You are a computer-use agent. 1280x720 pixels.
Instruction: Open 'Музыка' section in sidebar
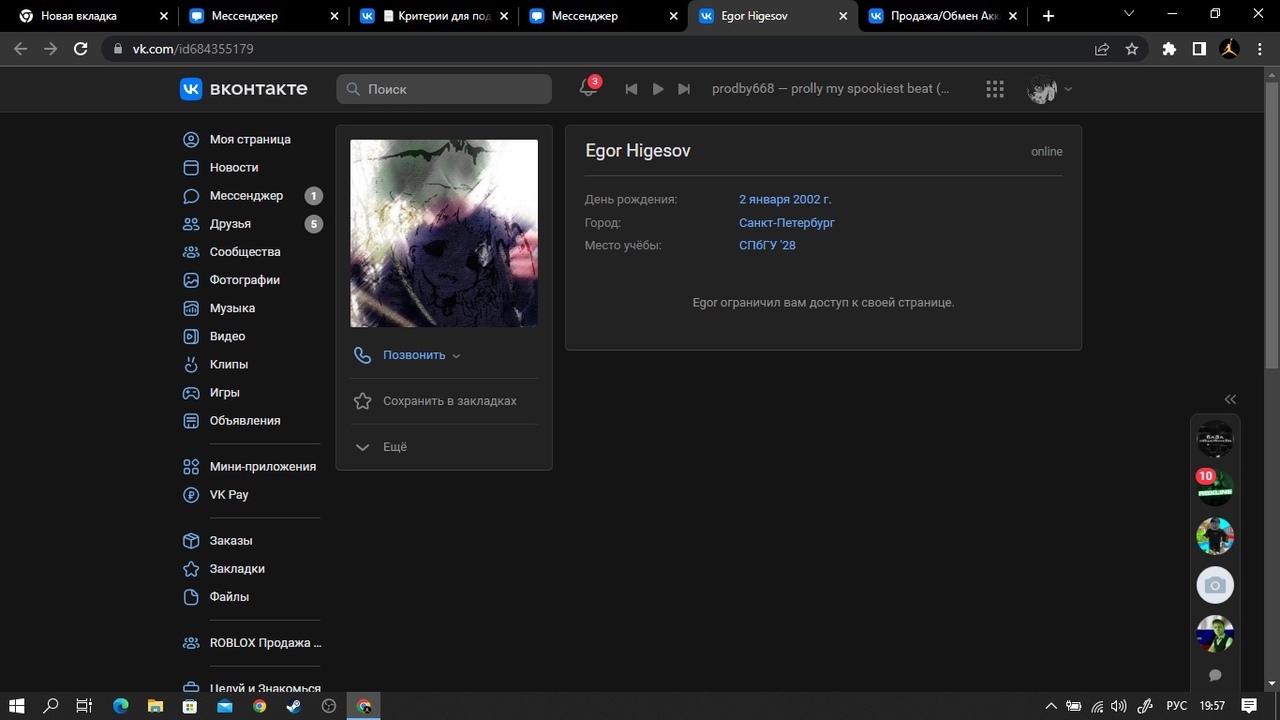point(232,308)
